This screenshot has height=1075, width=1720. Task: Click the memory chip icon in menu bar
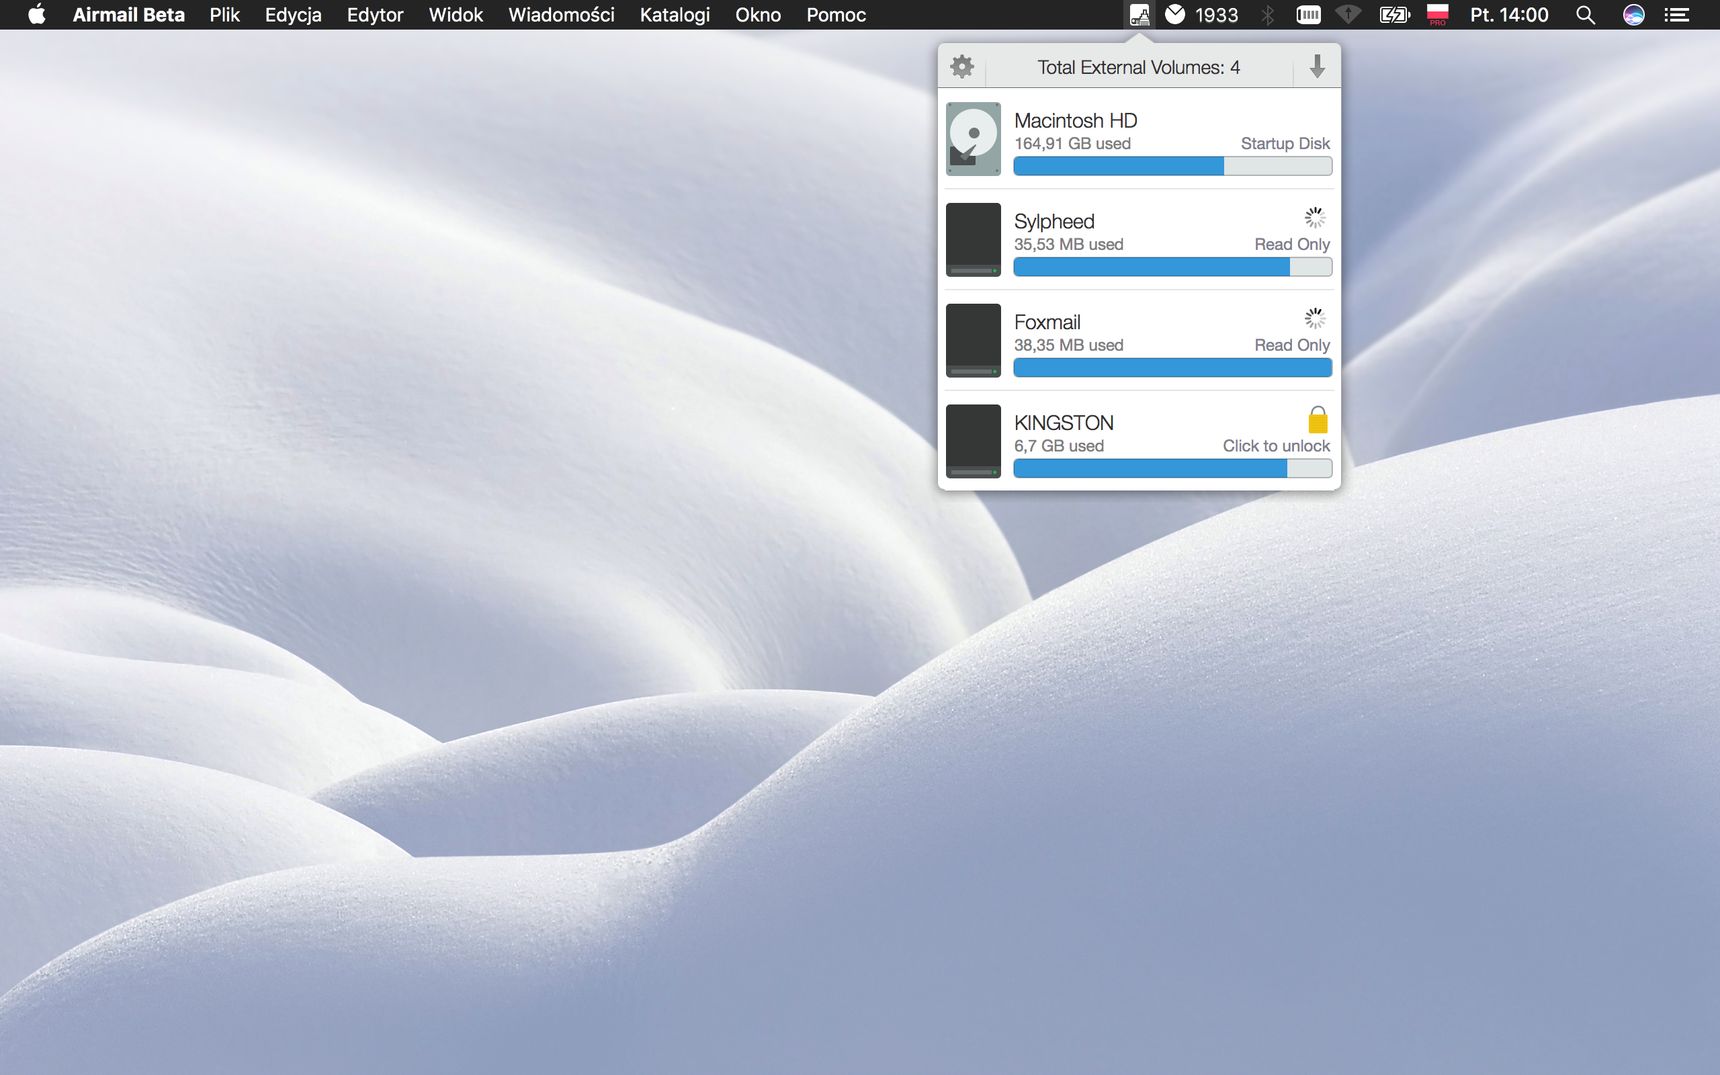coord(1308,15)
